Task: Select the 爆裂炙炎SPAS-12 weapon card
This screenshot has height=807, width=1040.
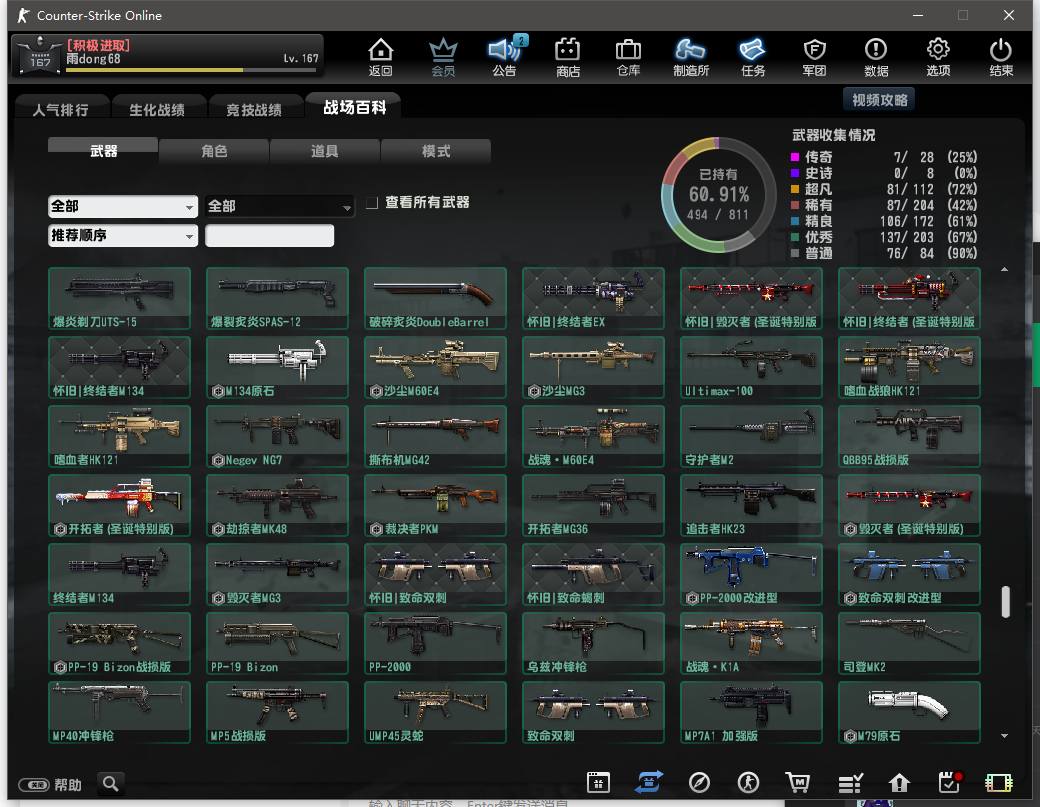Action: tap(277, 298)
